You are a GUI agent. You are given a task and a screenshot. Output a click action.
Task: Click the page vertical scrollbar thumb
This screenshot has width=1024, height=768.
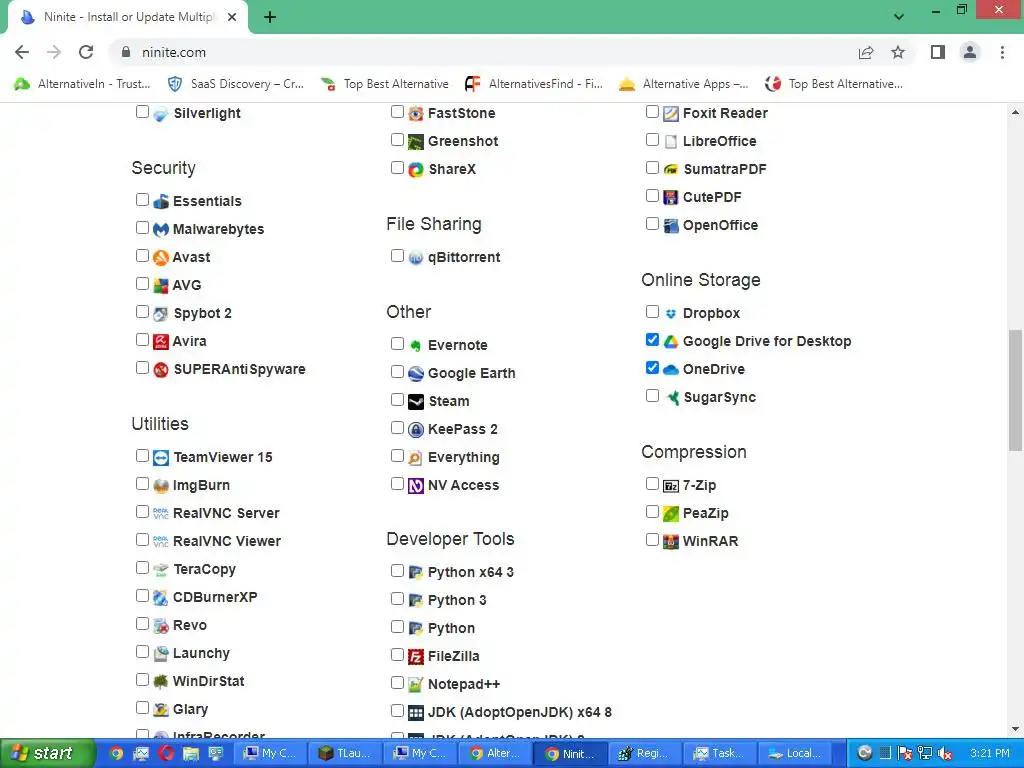tap(1015, 390)
